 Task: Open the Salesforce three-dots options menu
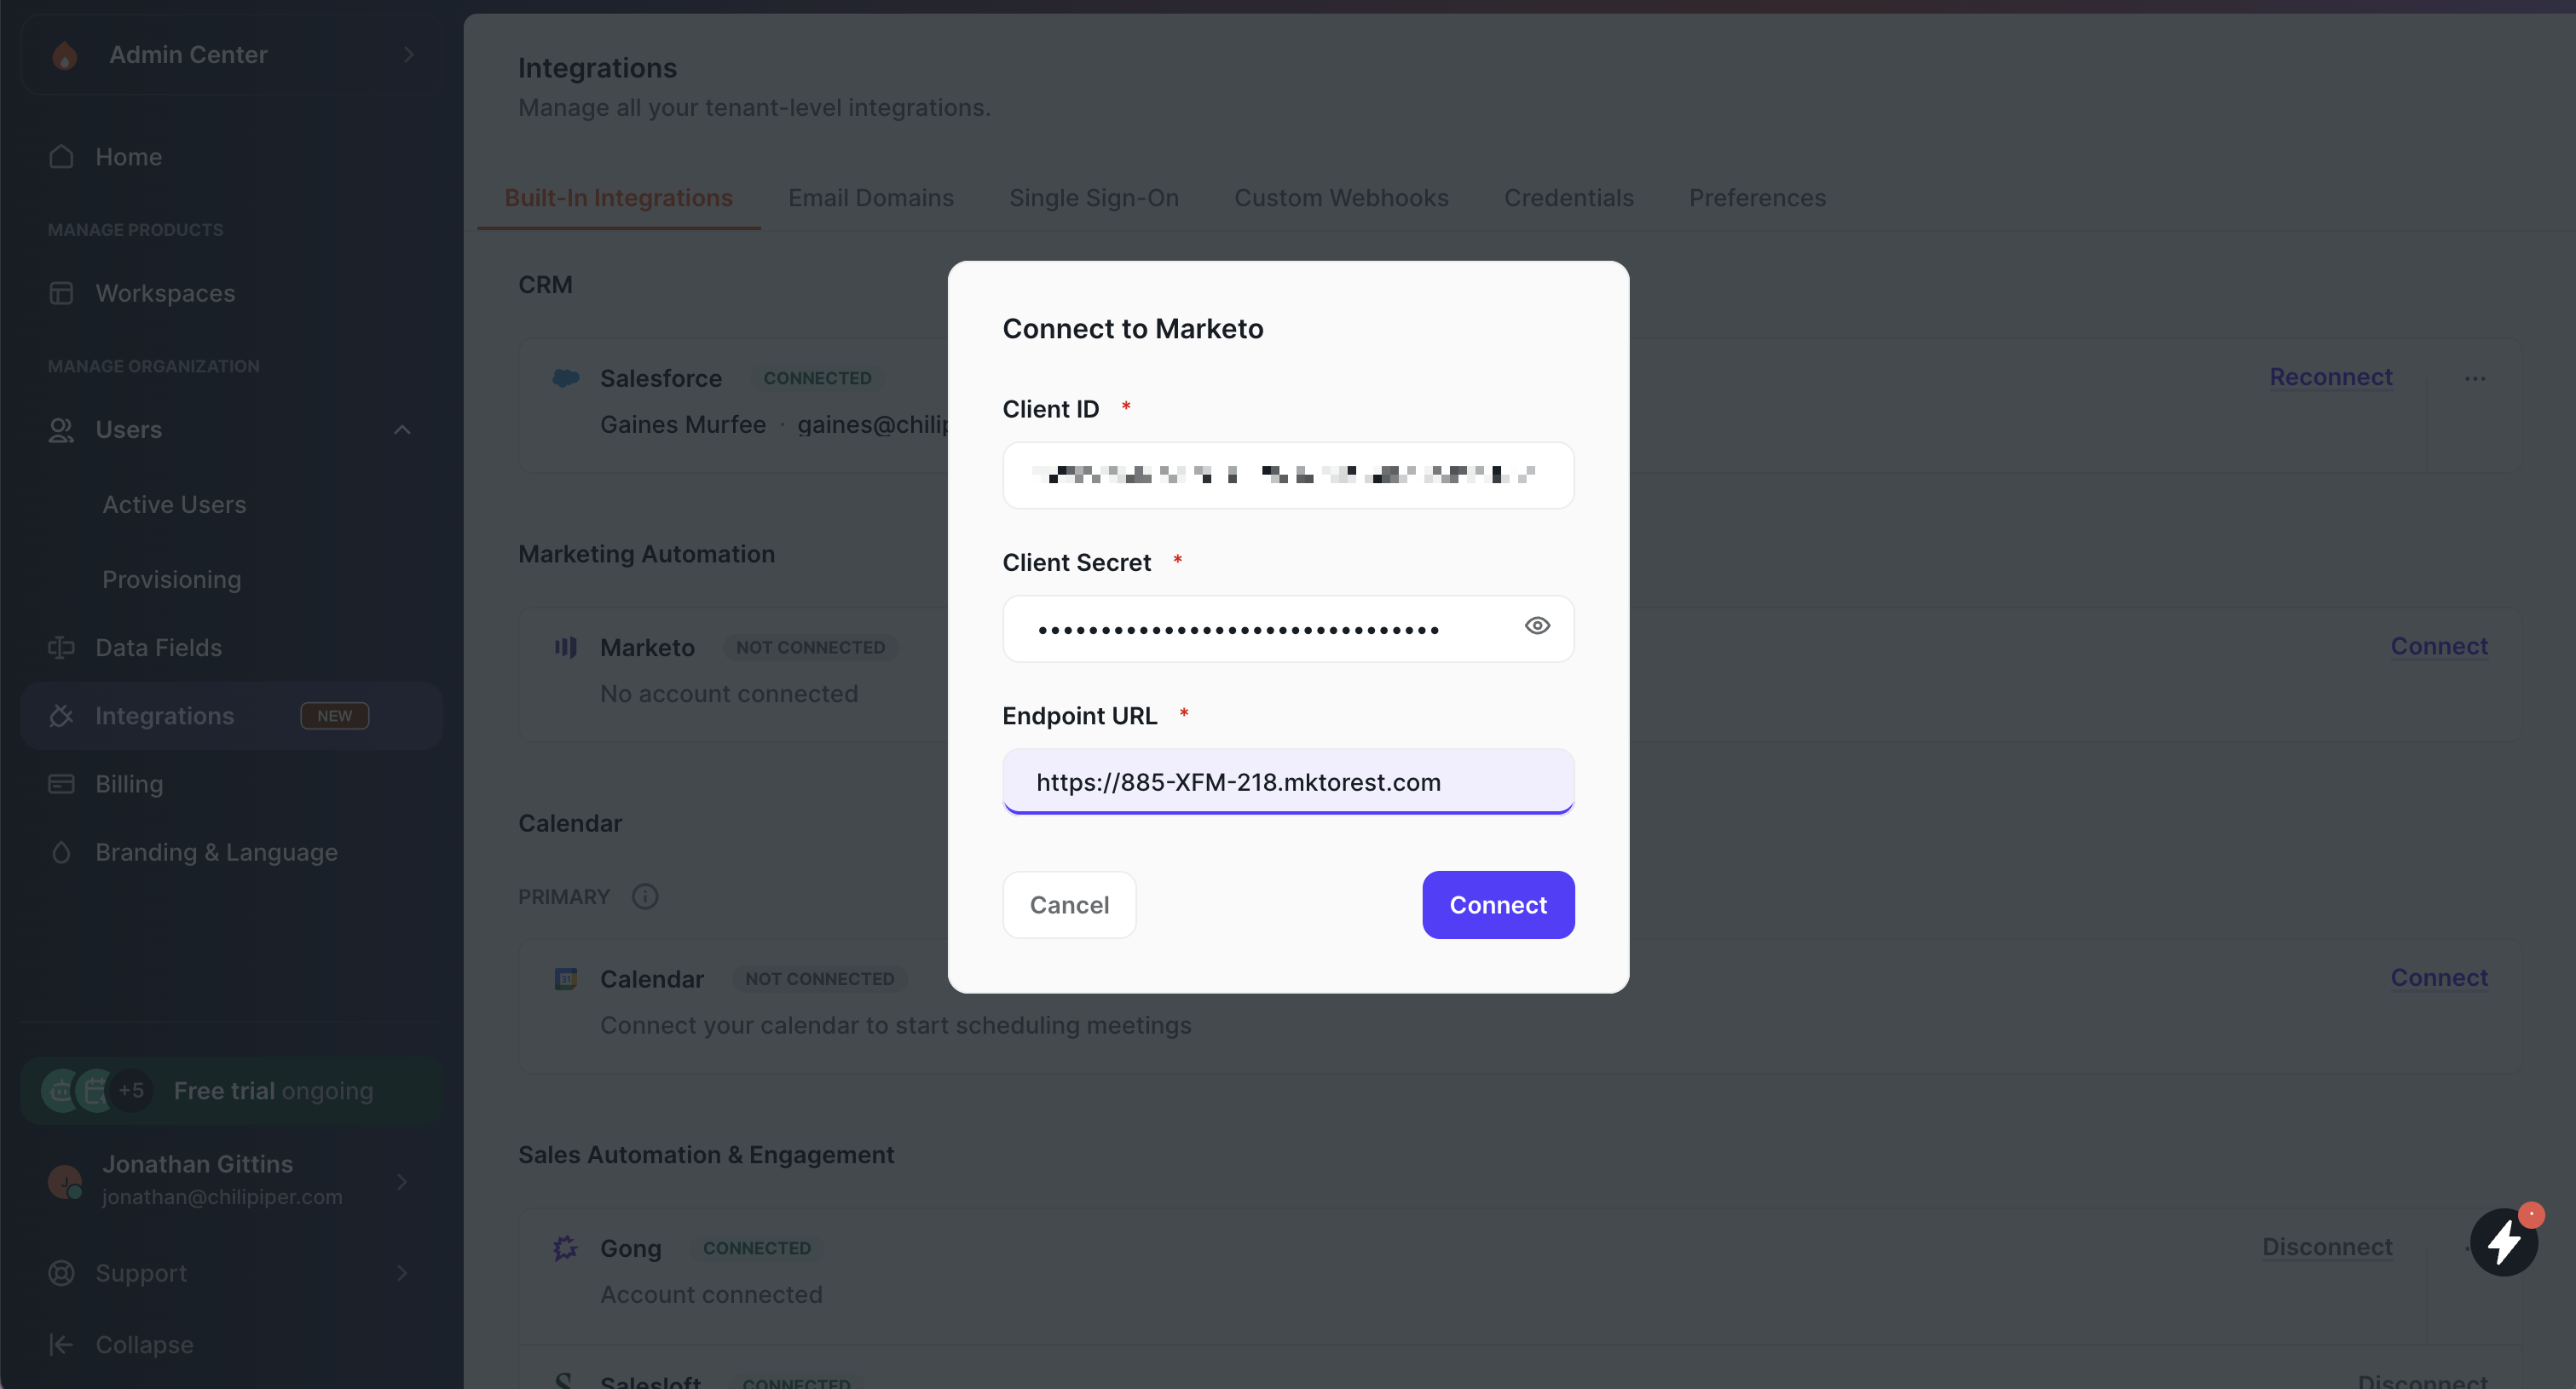click(x=2475, y=379)
